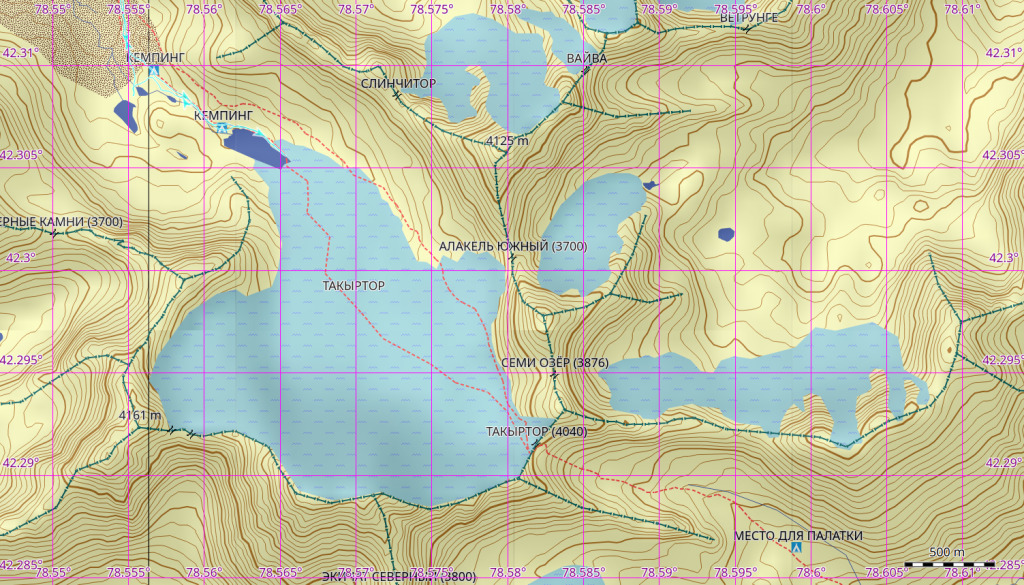Click the 4125 m elevation label
Image resolution: width=1024 pixels, height=585 pixels.
(507, 141)
